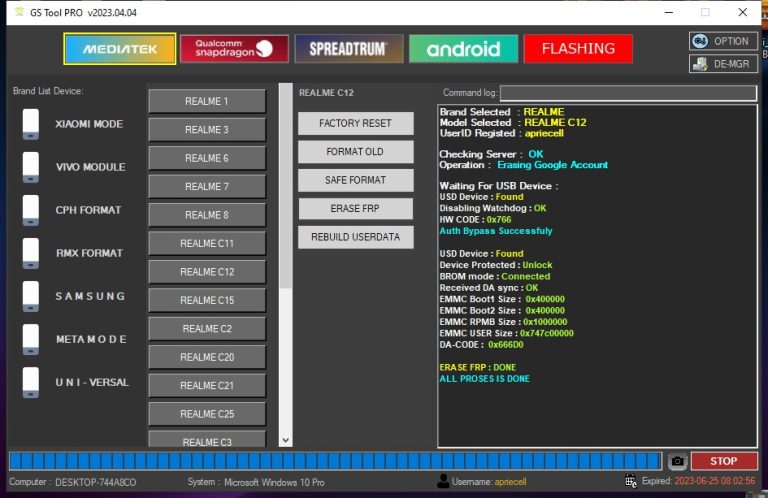Image resolution: width=768 pixels, height=498 pixels.
Task: Pick REALME C21 model
Action: tap(207, 385)
